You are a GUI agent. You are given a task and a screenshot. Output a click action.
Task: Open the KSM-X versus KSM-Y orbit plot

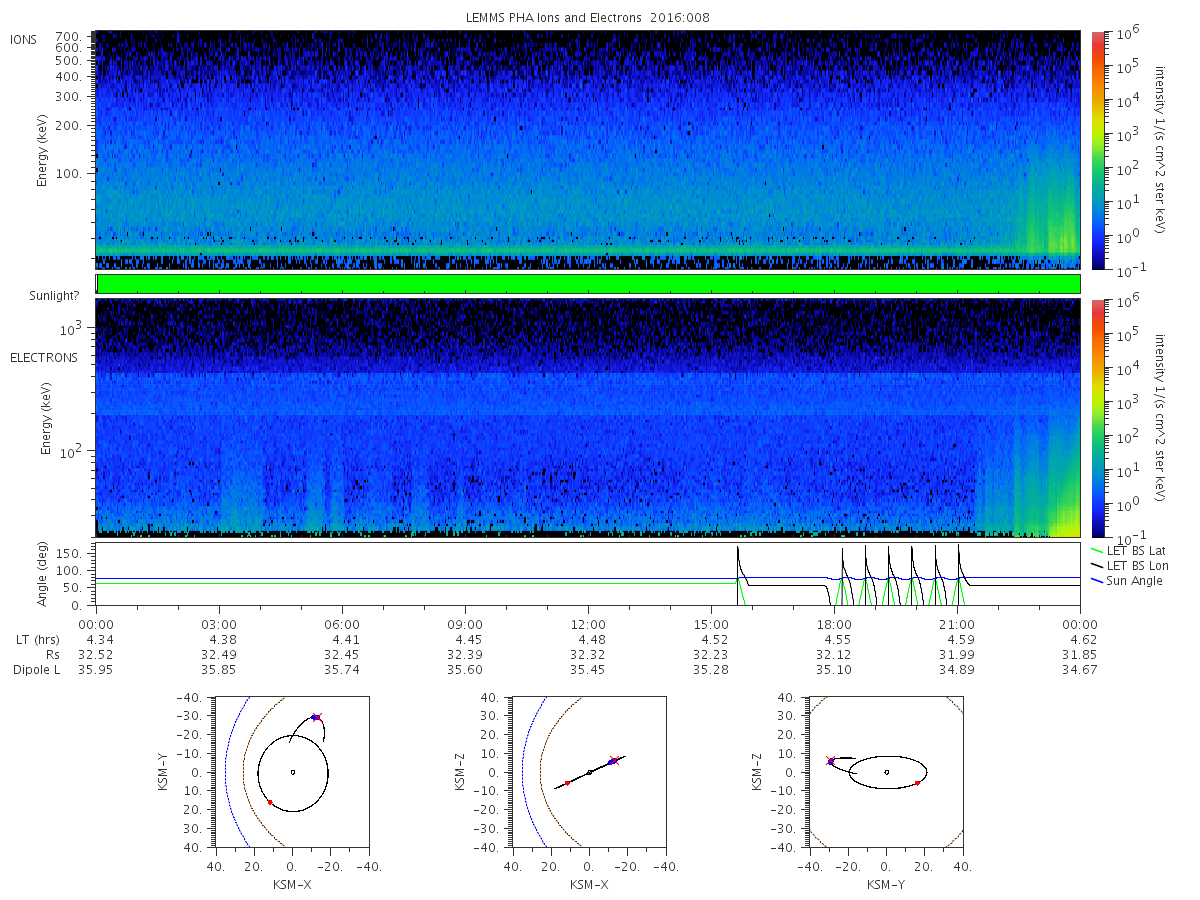pyautogui.click(x=292, y=772)
